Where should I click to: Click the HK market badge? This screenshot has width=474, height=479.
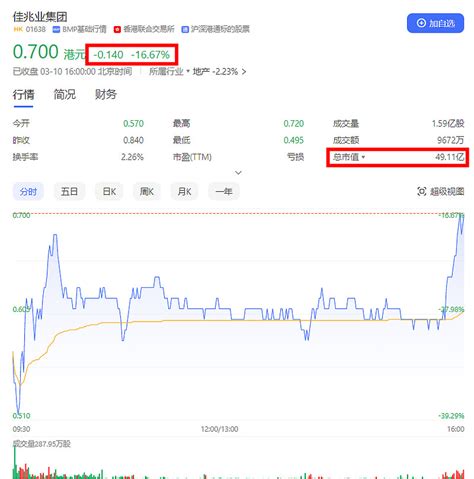[x=18, y=29]
